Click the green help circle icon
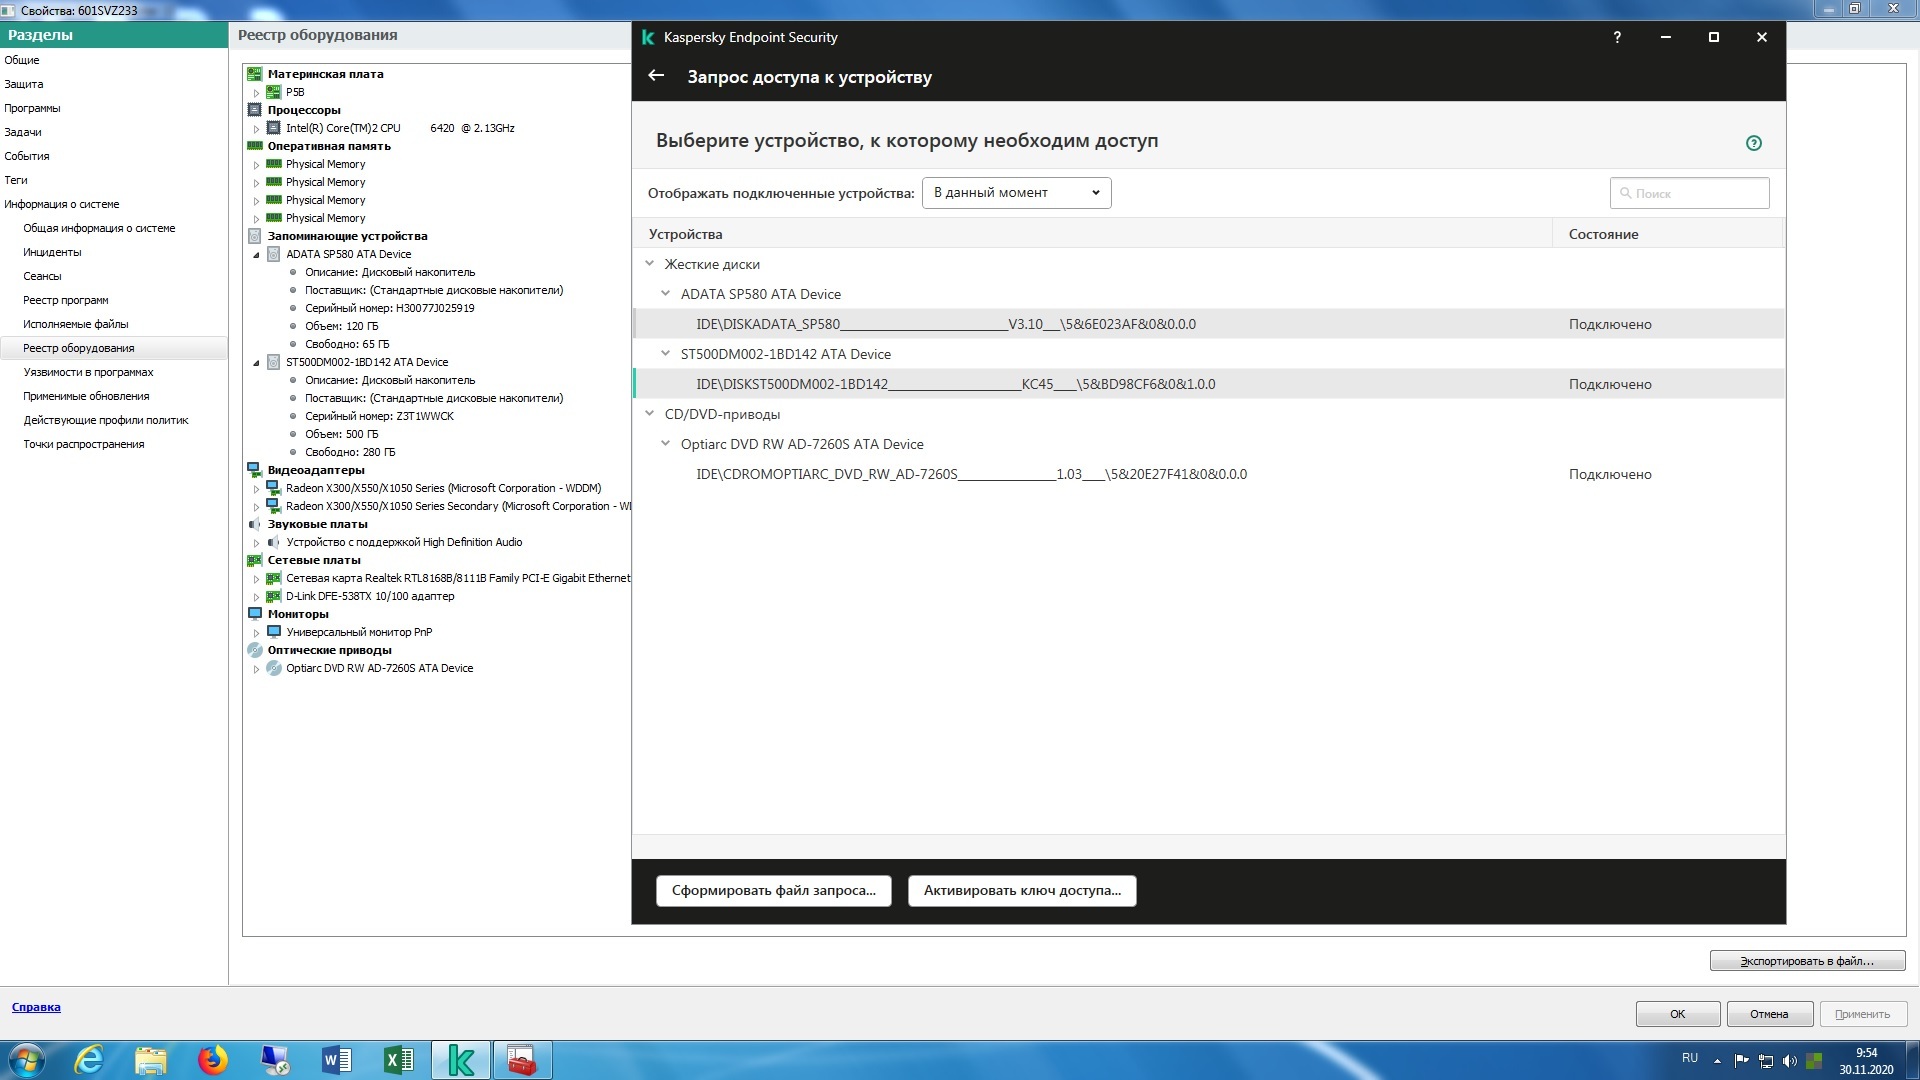The height and width of the screenshot is (1080, 1920). (x=1753, y=143)
